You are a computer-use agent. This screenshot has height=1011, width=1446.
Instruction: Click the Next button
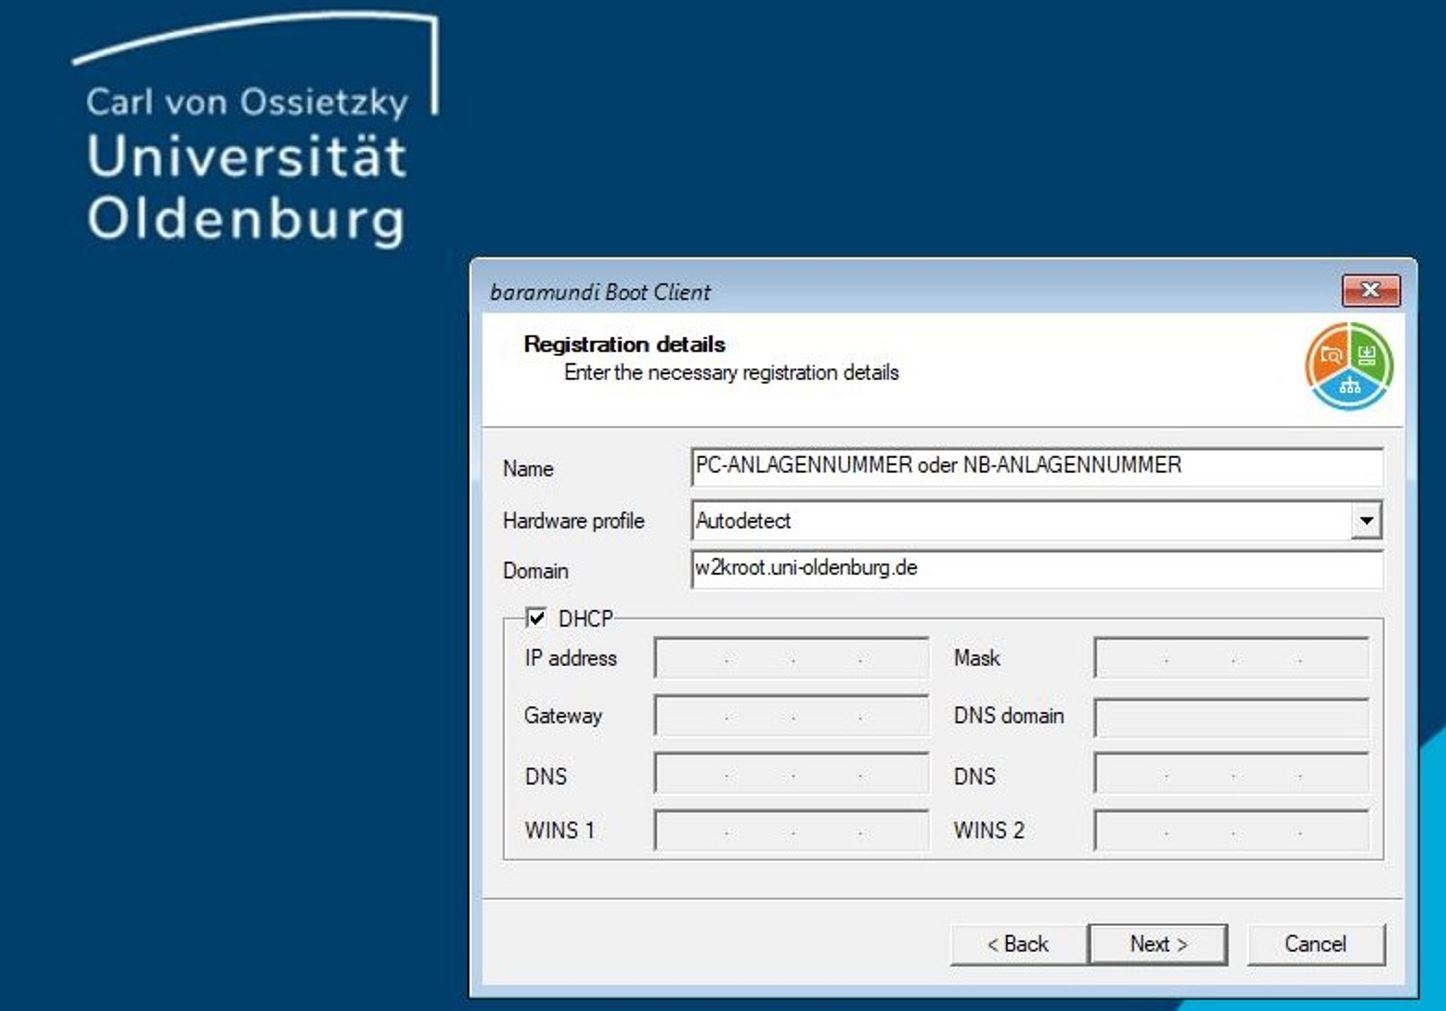pyautogui.click(x=1157, y=944)
